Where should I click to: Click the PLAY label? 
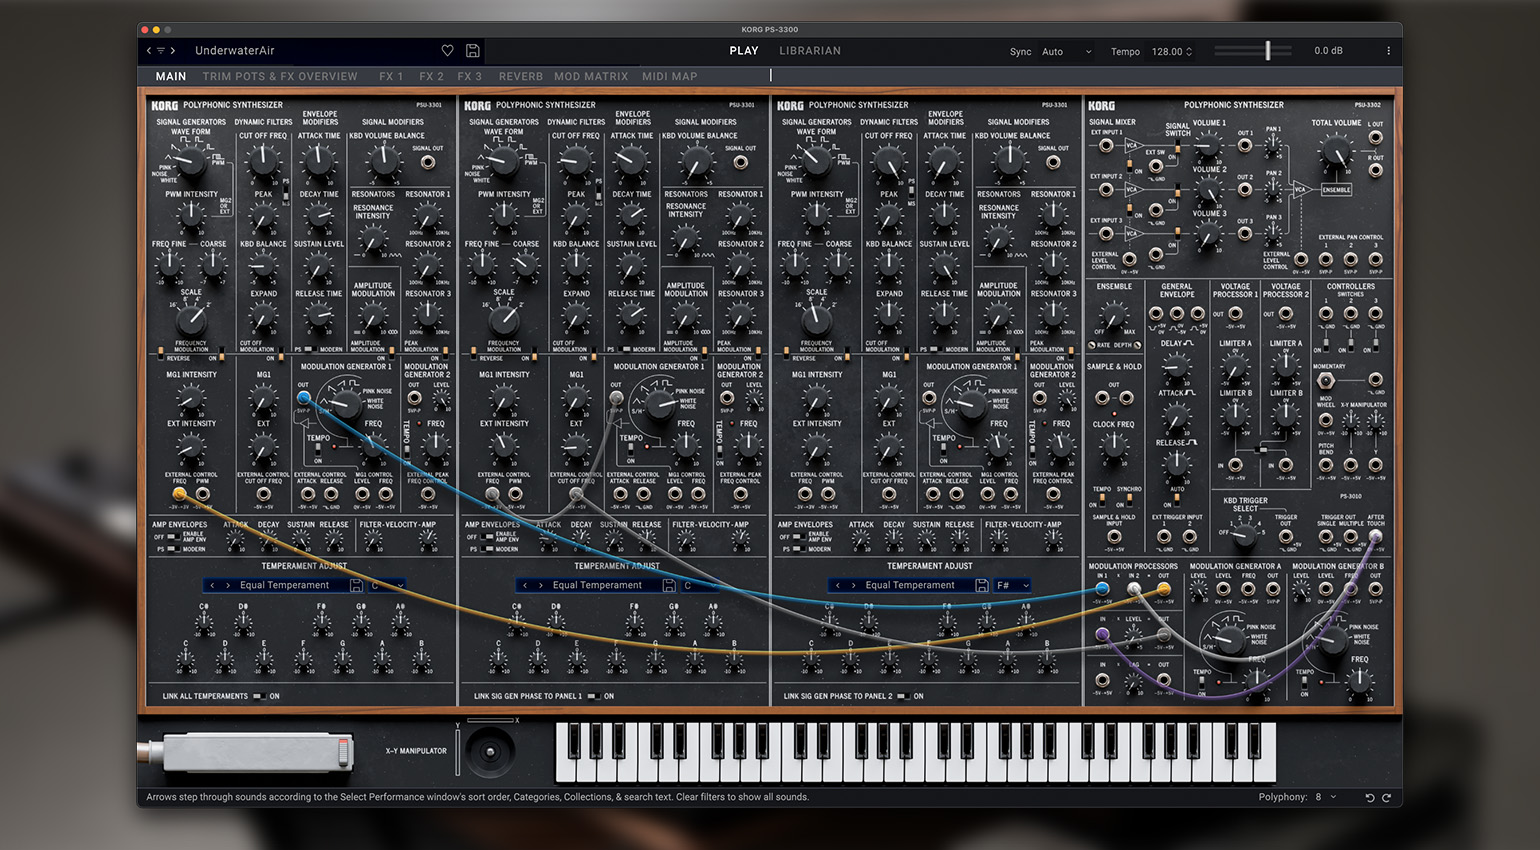coord(744,50)
